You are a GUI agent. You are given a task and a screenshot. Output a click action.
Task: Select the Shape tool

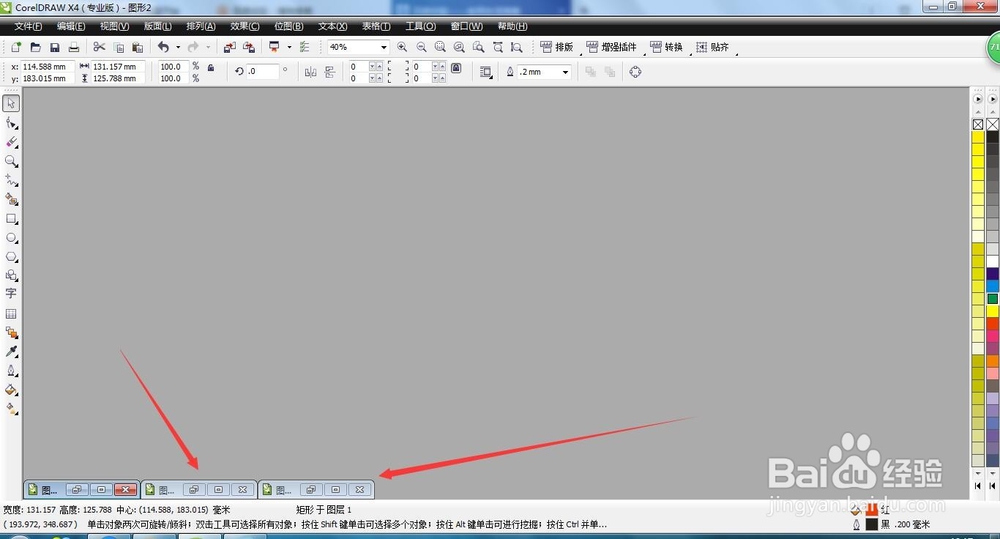pos(11,122)
